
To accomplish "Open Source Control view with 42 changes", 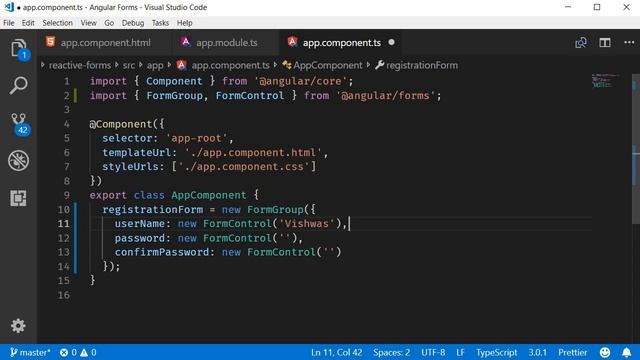I will pos(19,124).
